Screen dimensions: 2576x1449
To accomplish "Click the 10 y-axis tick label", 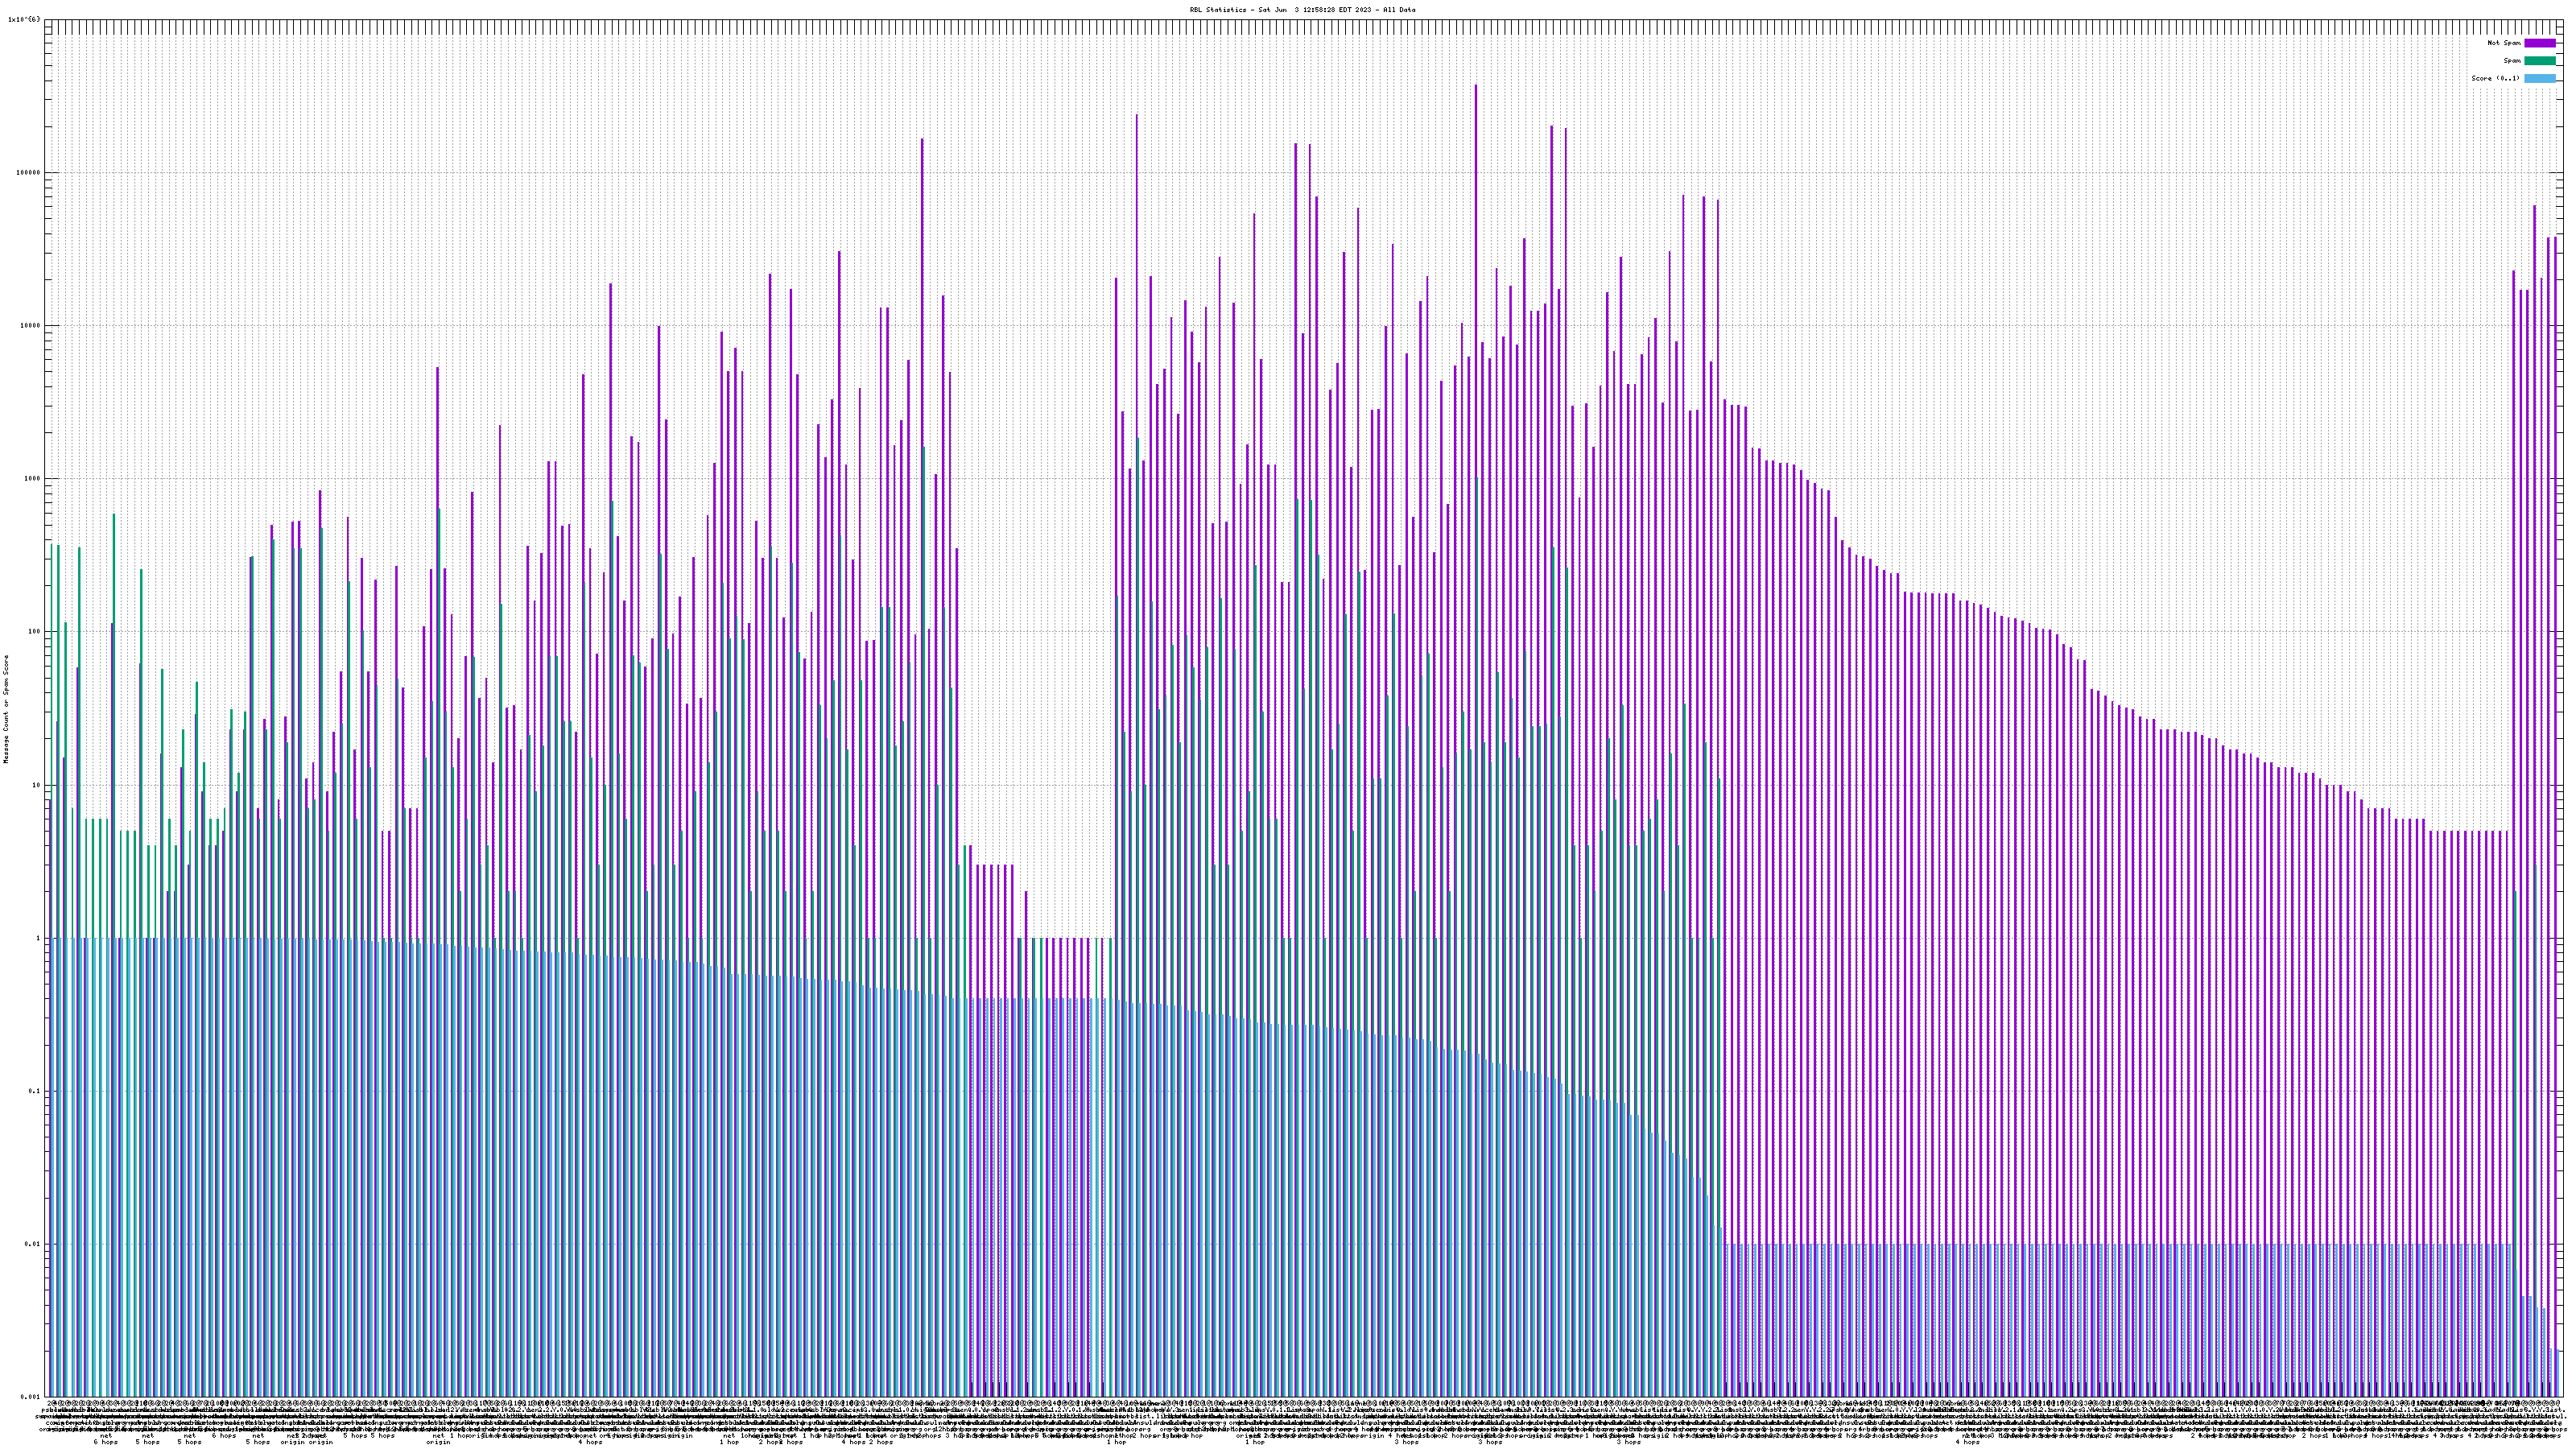I will pos(37,785).
